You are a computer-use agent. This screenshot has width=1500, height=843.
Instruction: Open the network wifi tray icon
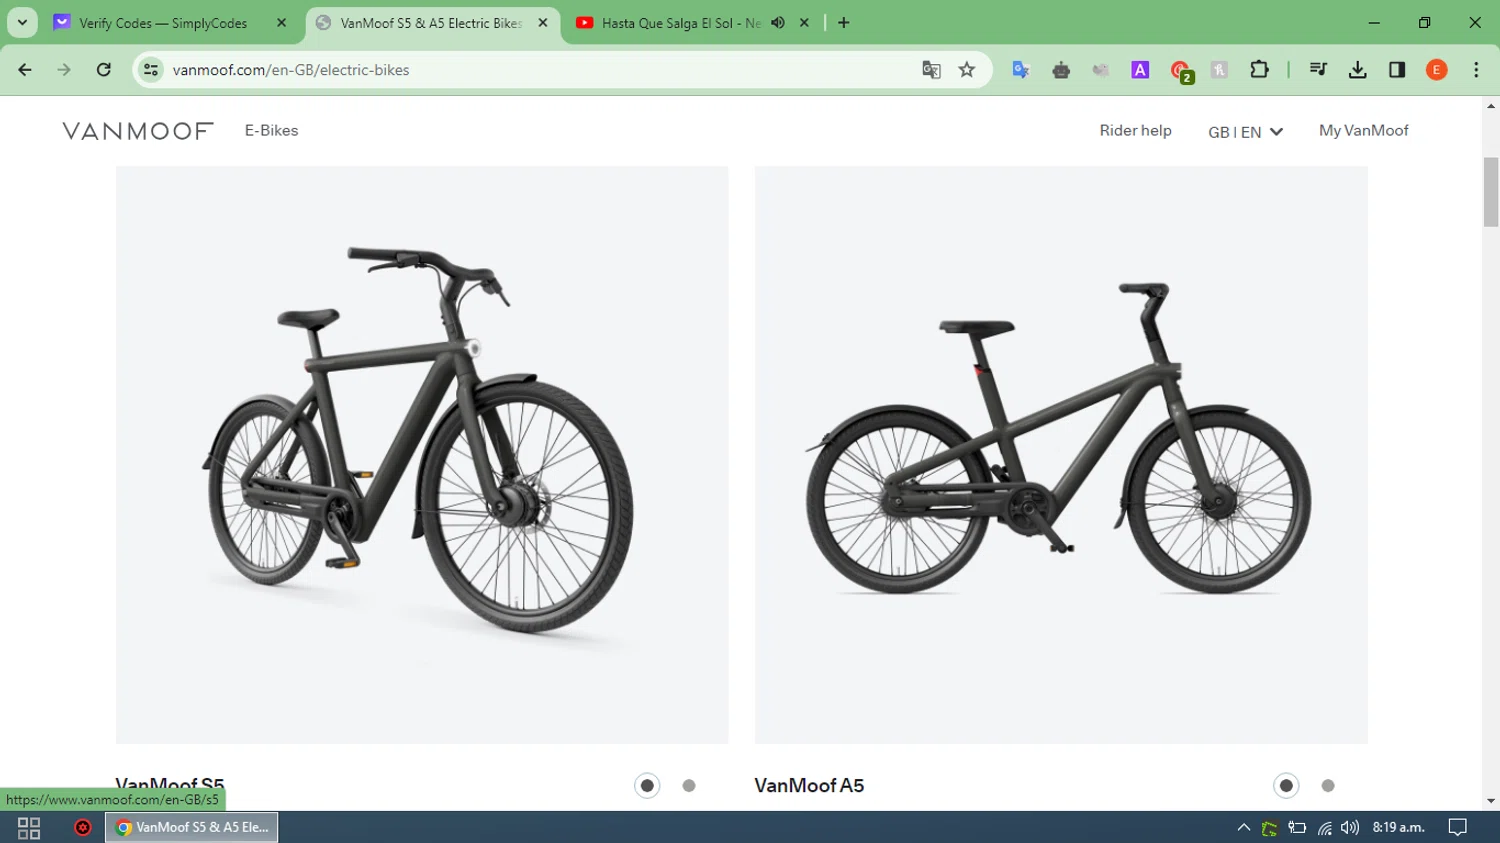coord(1325,828)
